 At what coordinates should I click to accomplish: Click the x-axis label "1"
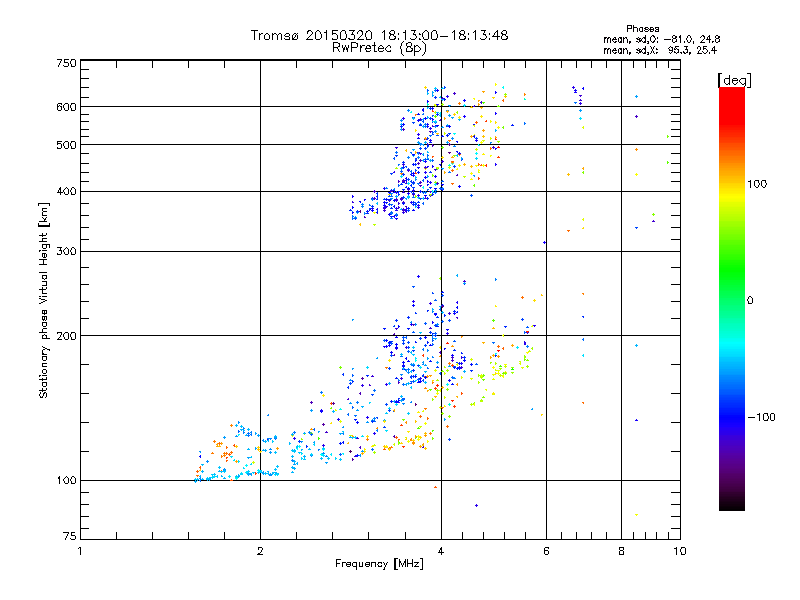pyautogui.click(x=80, y=551)
